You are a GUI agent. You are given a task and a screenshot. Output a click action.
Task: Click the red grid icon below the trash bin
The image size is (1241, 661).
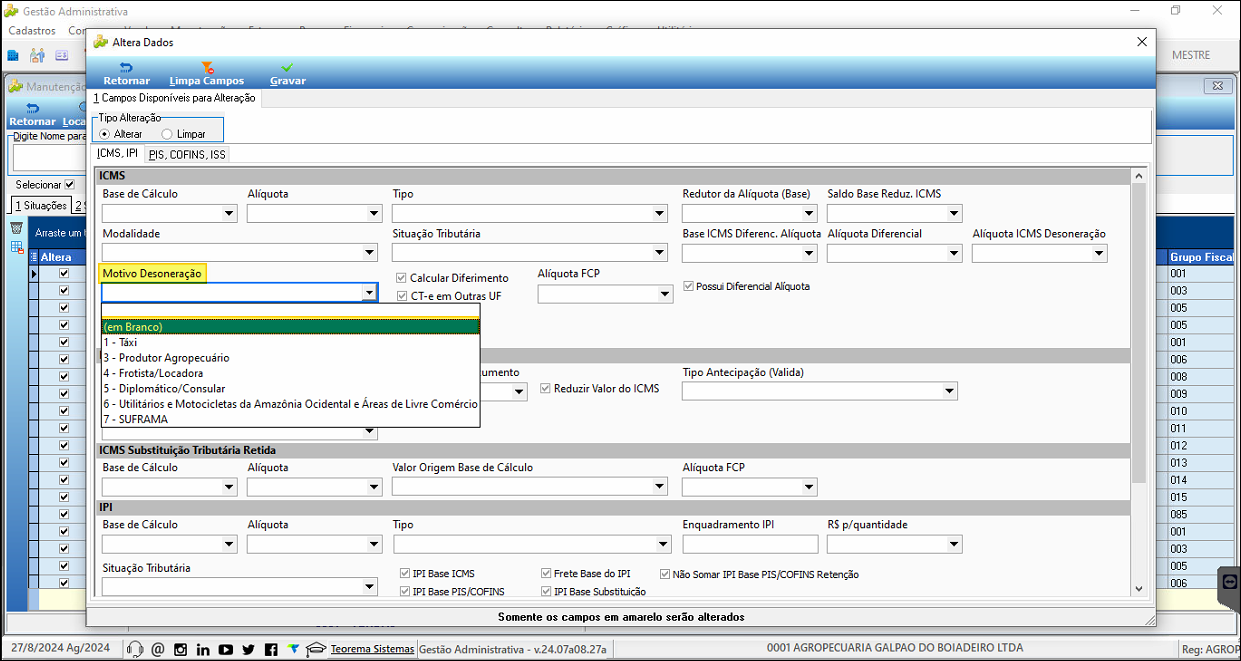(x=17, y=247)
